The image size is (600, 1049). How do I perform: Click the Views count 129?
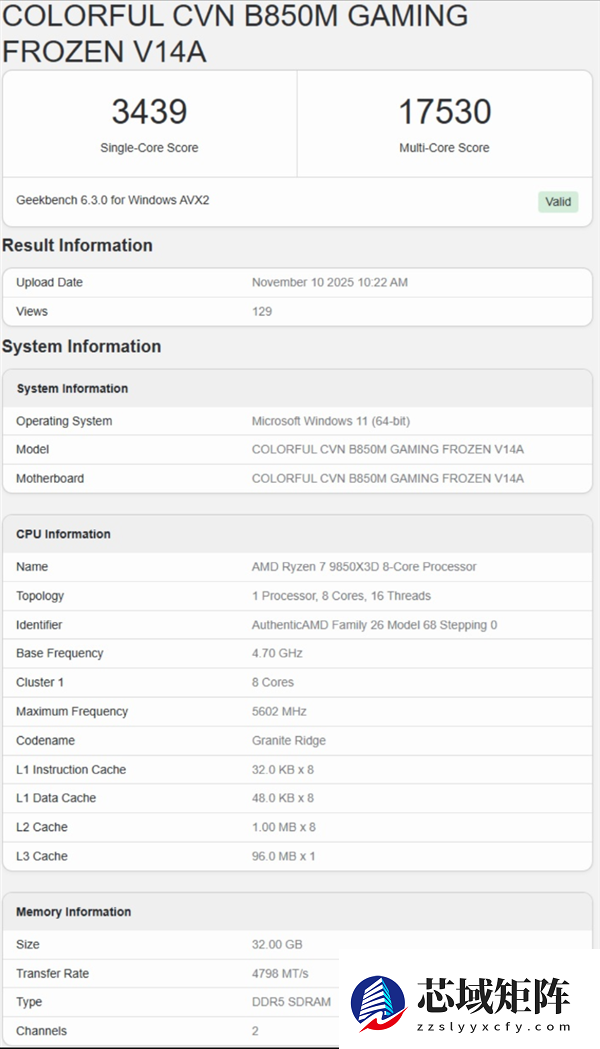pyautogui.click(x=262, y=312)
